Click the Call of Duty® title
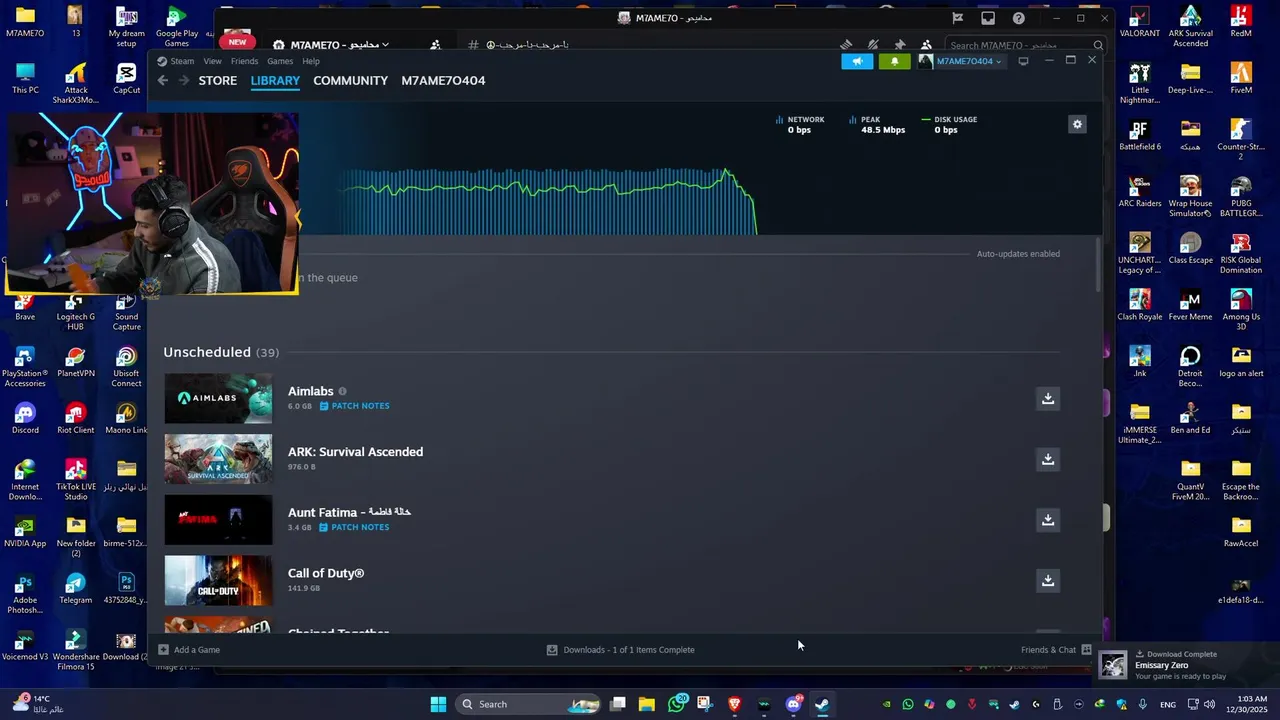The height and width of the screenshot is (720, 1280). [326, 573]
